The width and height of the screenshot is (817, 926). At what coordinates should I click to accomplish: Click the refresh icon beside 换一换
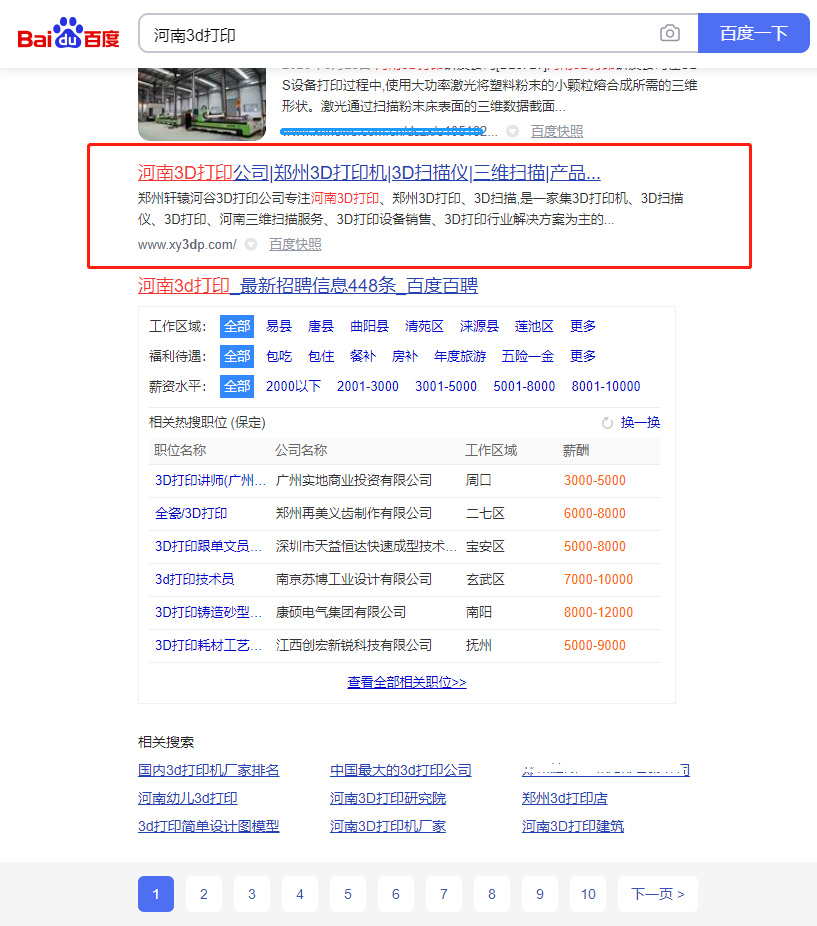[607, 423]
